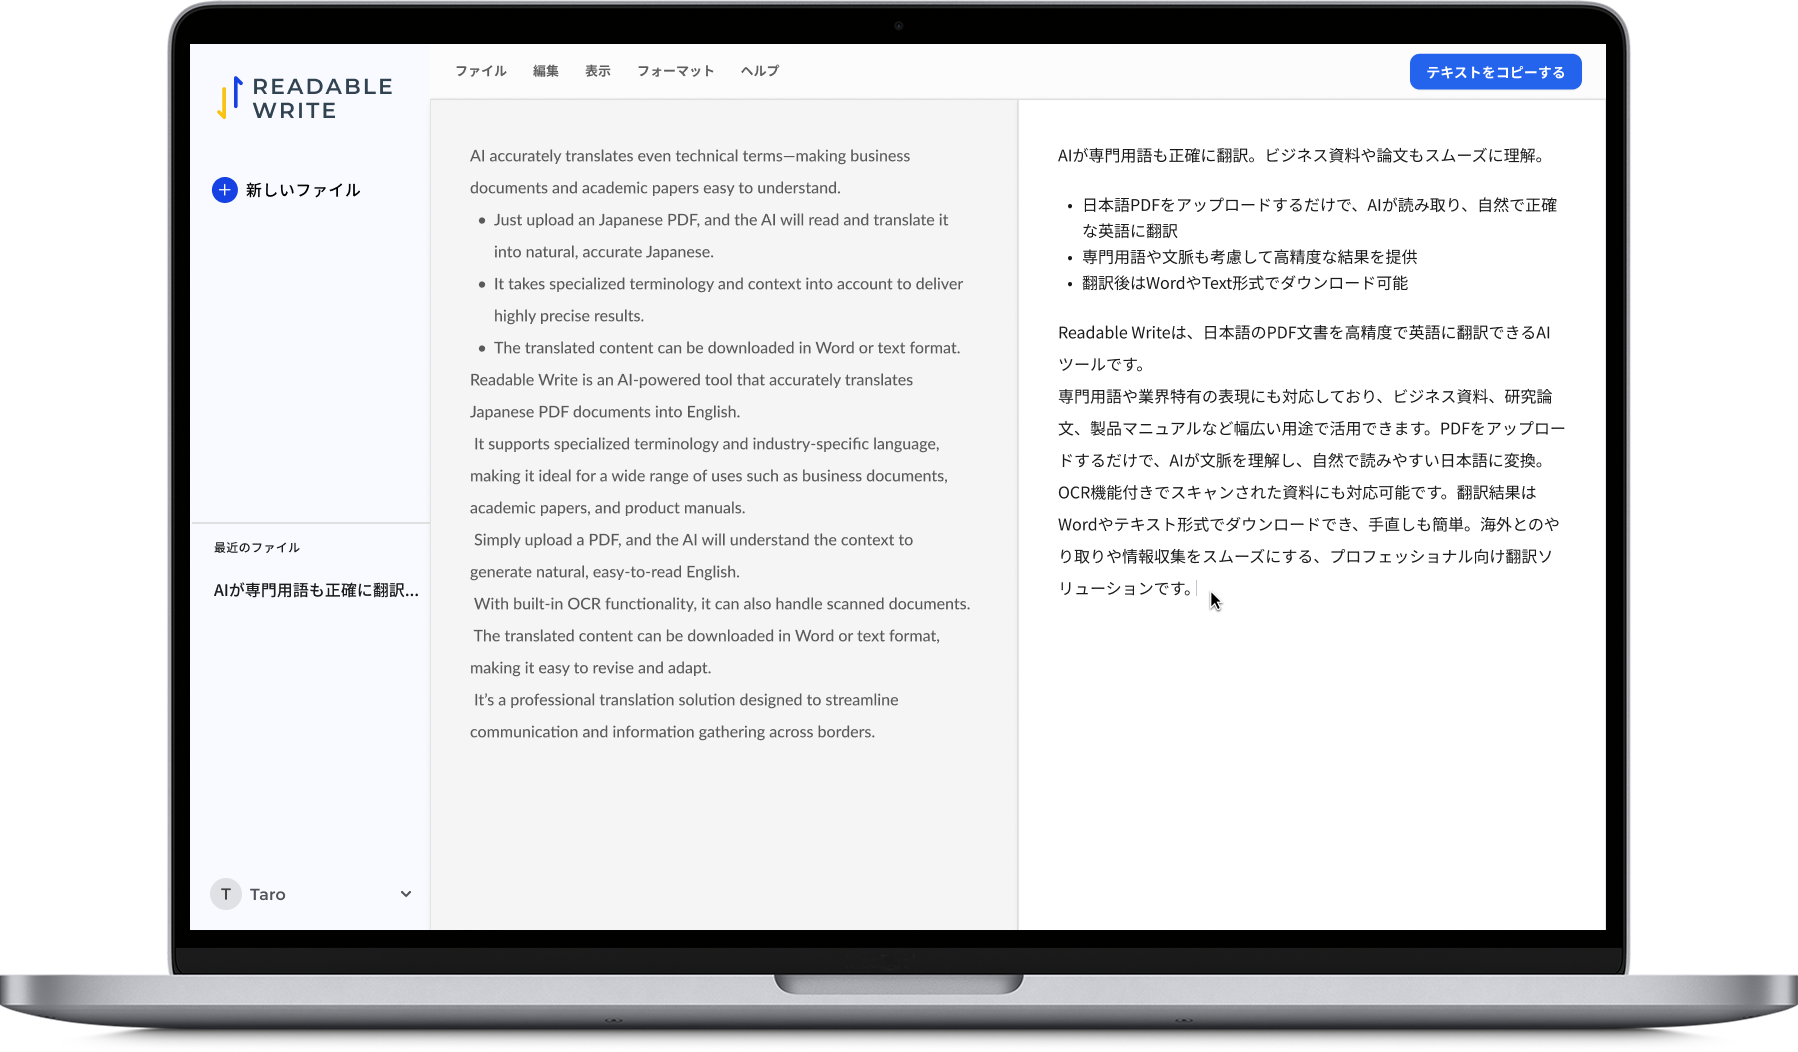Click the Taro user avatar icon

(x=226, y=894)
